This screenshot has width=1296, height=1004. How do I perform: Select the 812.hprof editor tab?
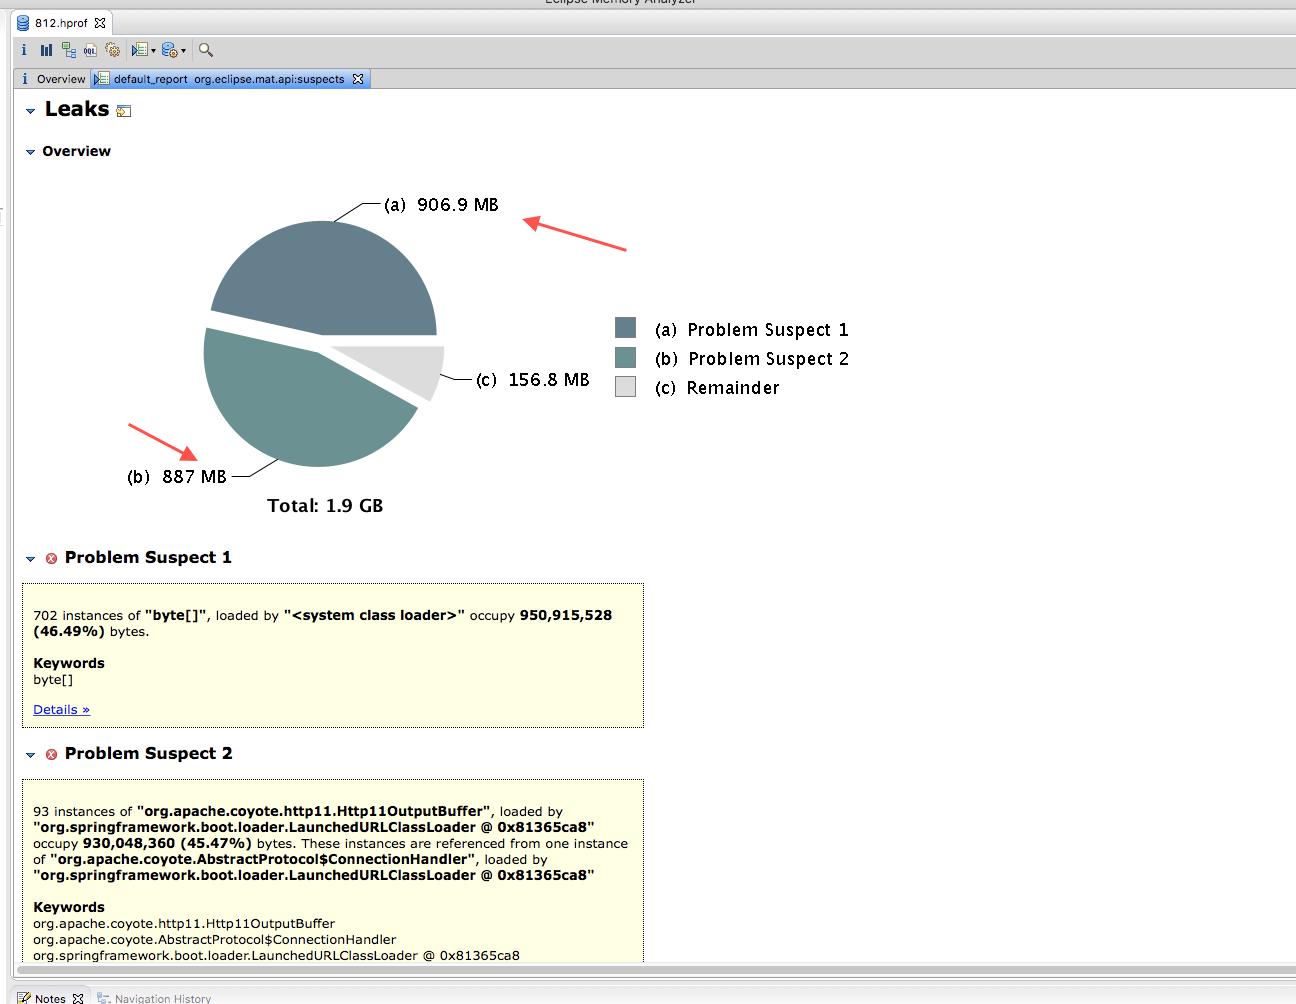[61, 23]
